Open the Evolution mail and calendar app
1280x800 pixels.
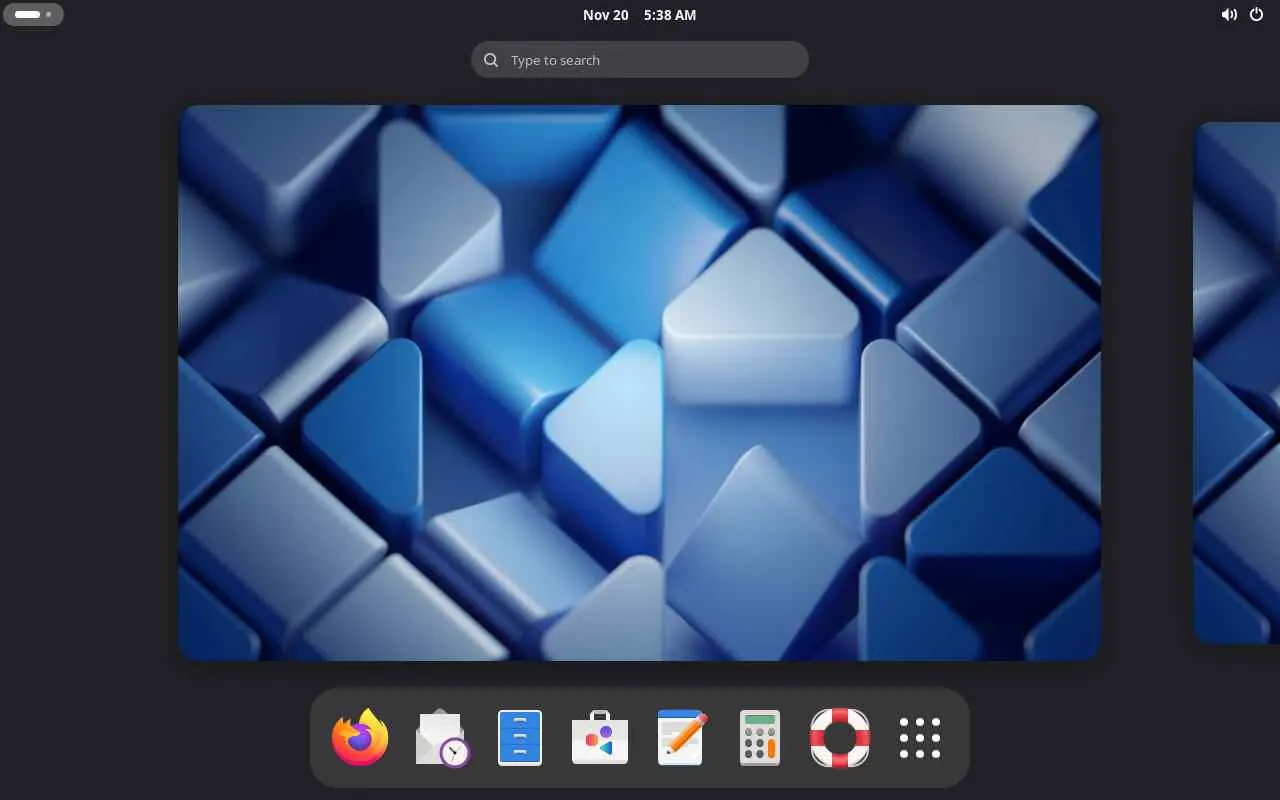440,738
